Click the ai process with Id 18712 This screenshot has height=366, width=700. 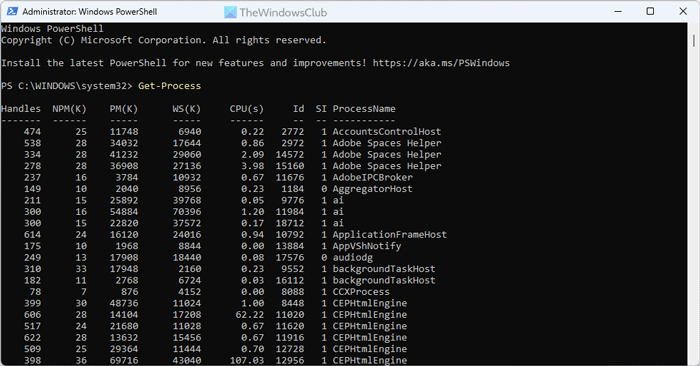[x=338, y=223]
